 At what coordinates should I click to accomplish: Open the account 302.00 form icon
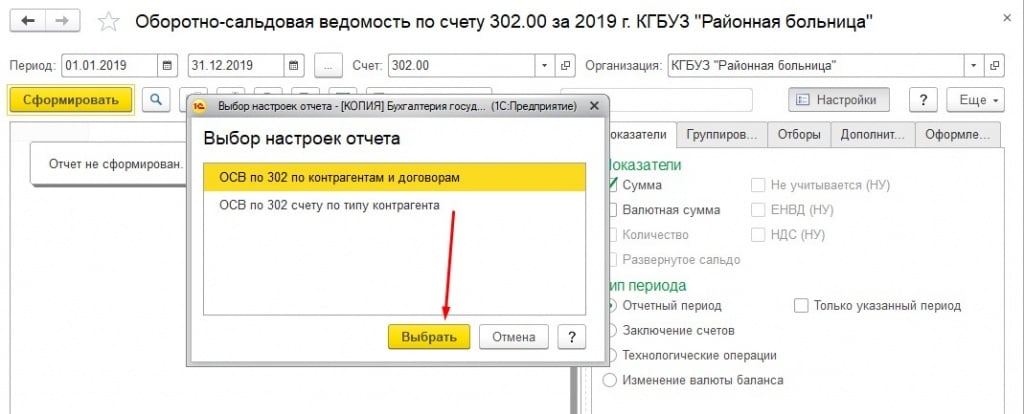(566, 66)
